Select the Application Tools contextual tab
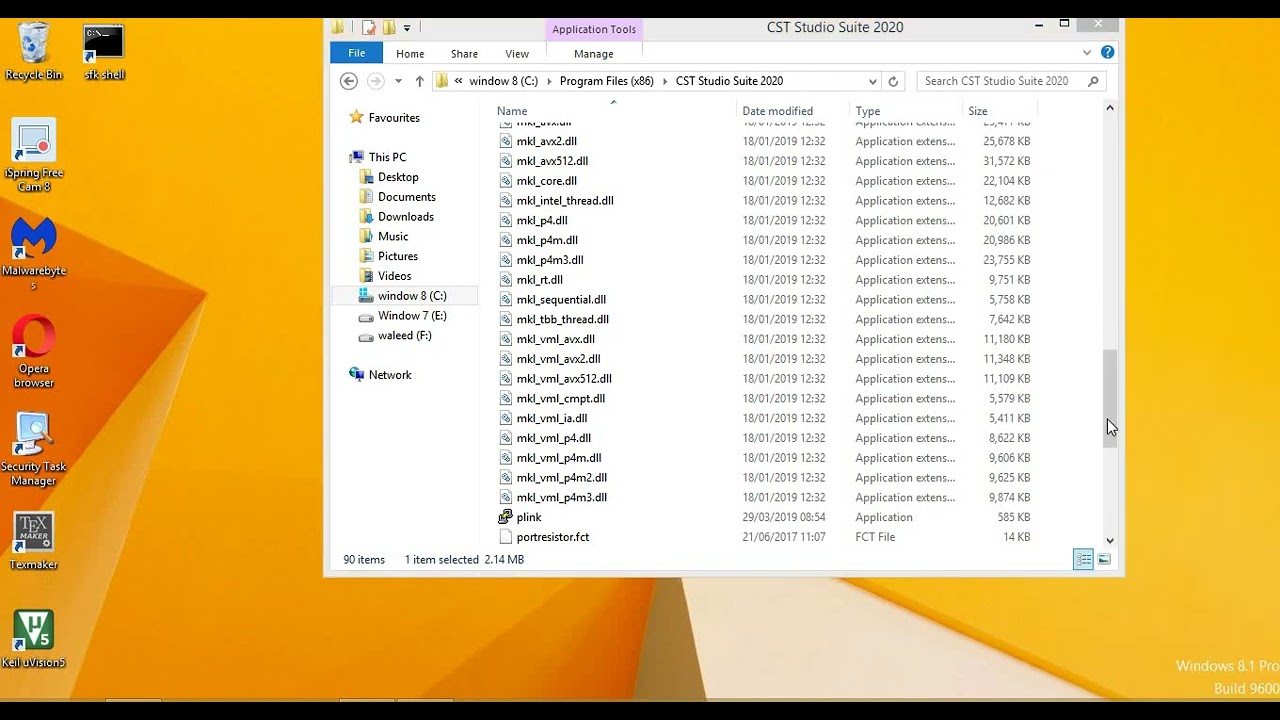Viewport: 1280px width, 720px height. [594, 30]
